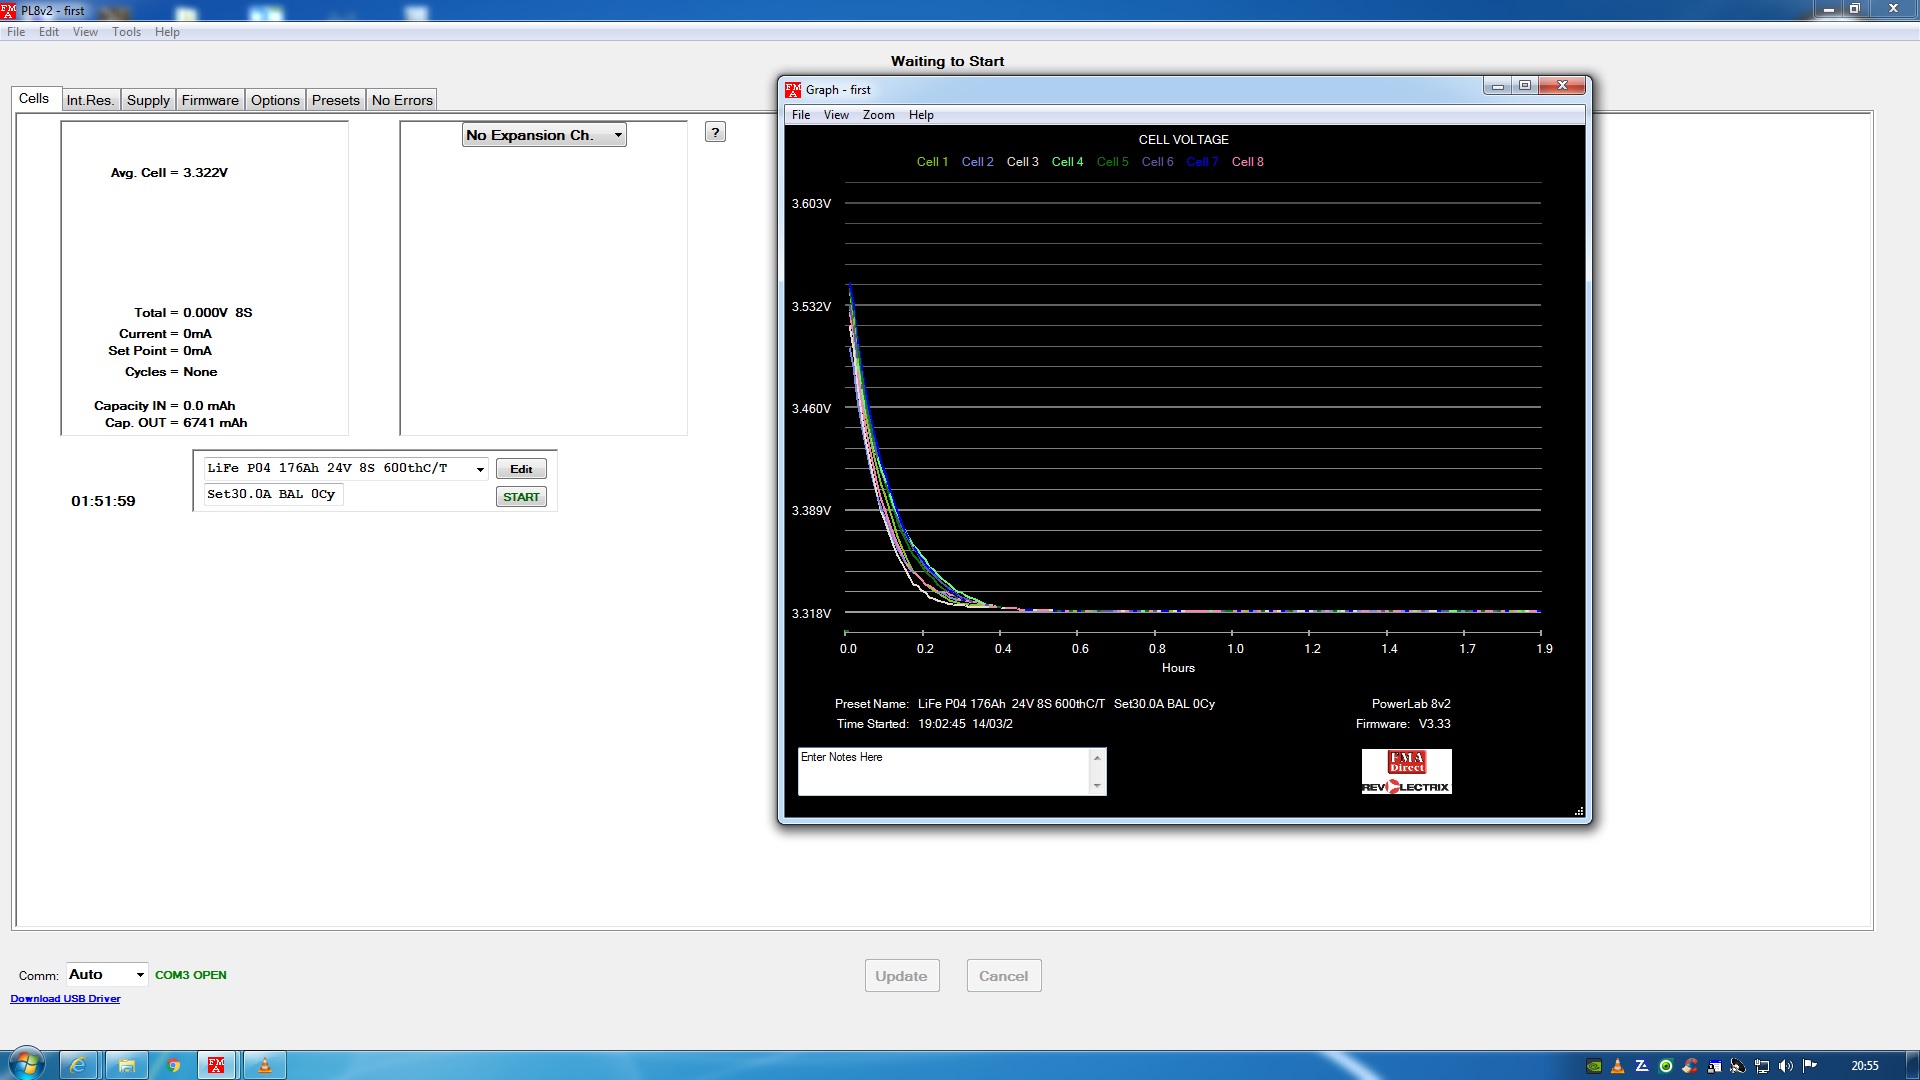
Task: Click the Download USB Driver link
Action: 65,999
